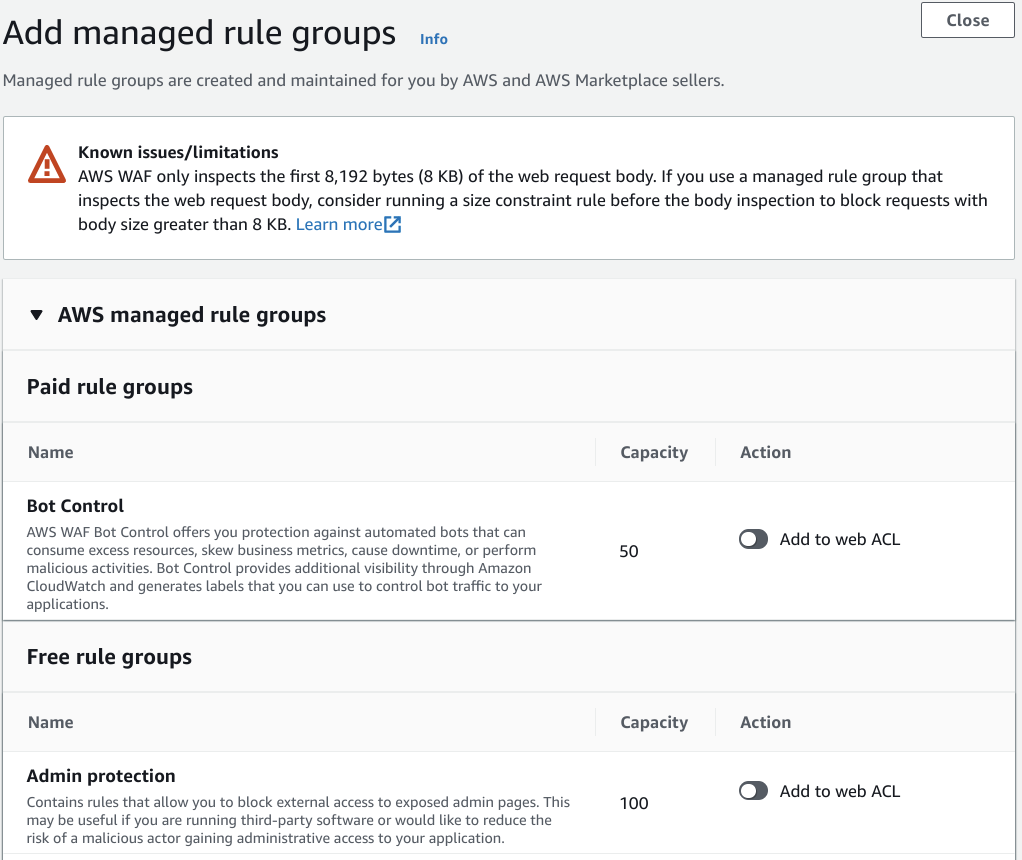The height and width of the screenshot is (860, 1022).
Task: Click the AWS managed rule groups section title
Action: (x=192, y=315)
